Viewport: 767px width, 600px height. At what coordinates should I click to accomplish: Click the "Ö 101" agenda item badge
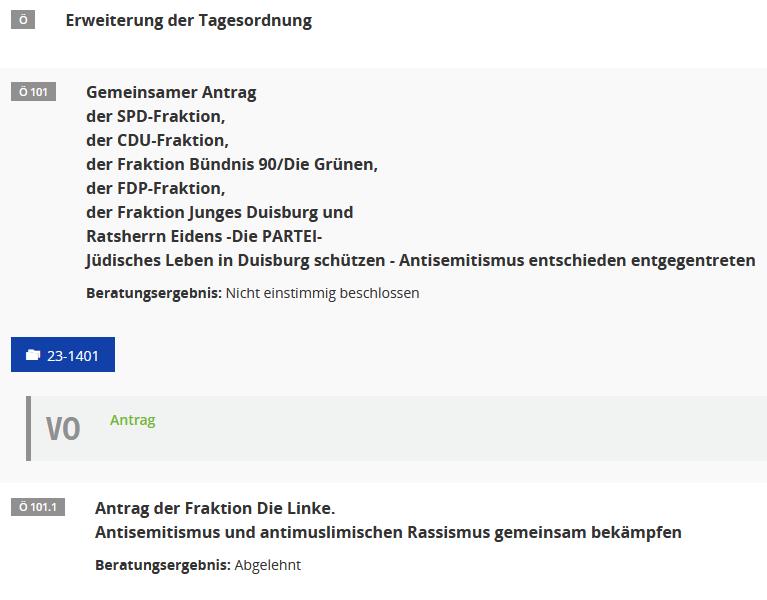[x=33, y=92]
